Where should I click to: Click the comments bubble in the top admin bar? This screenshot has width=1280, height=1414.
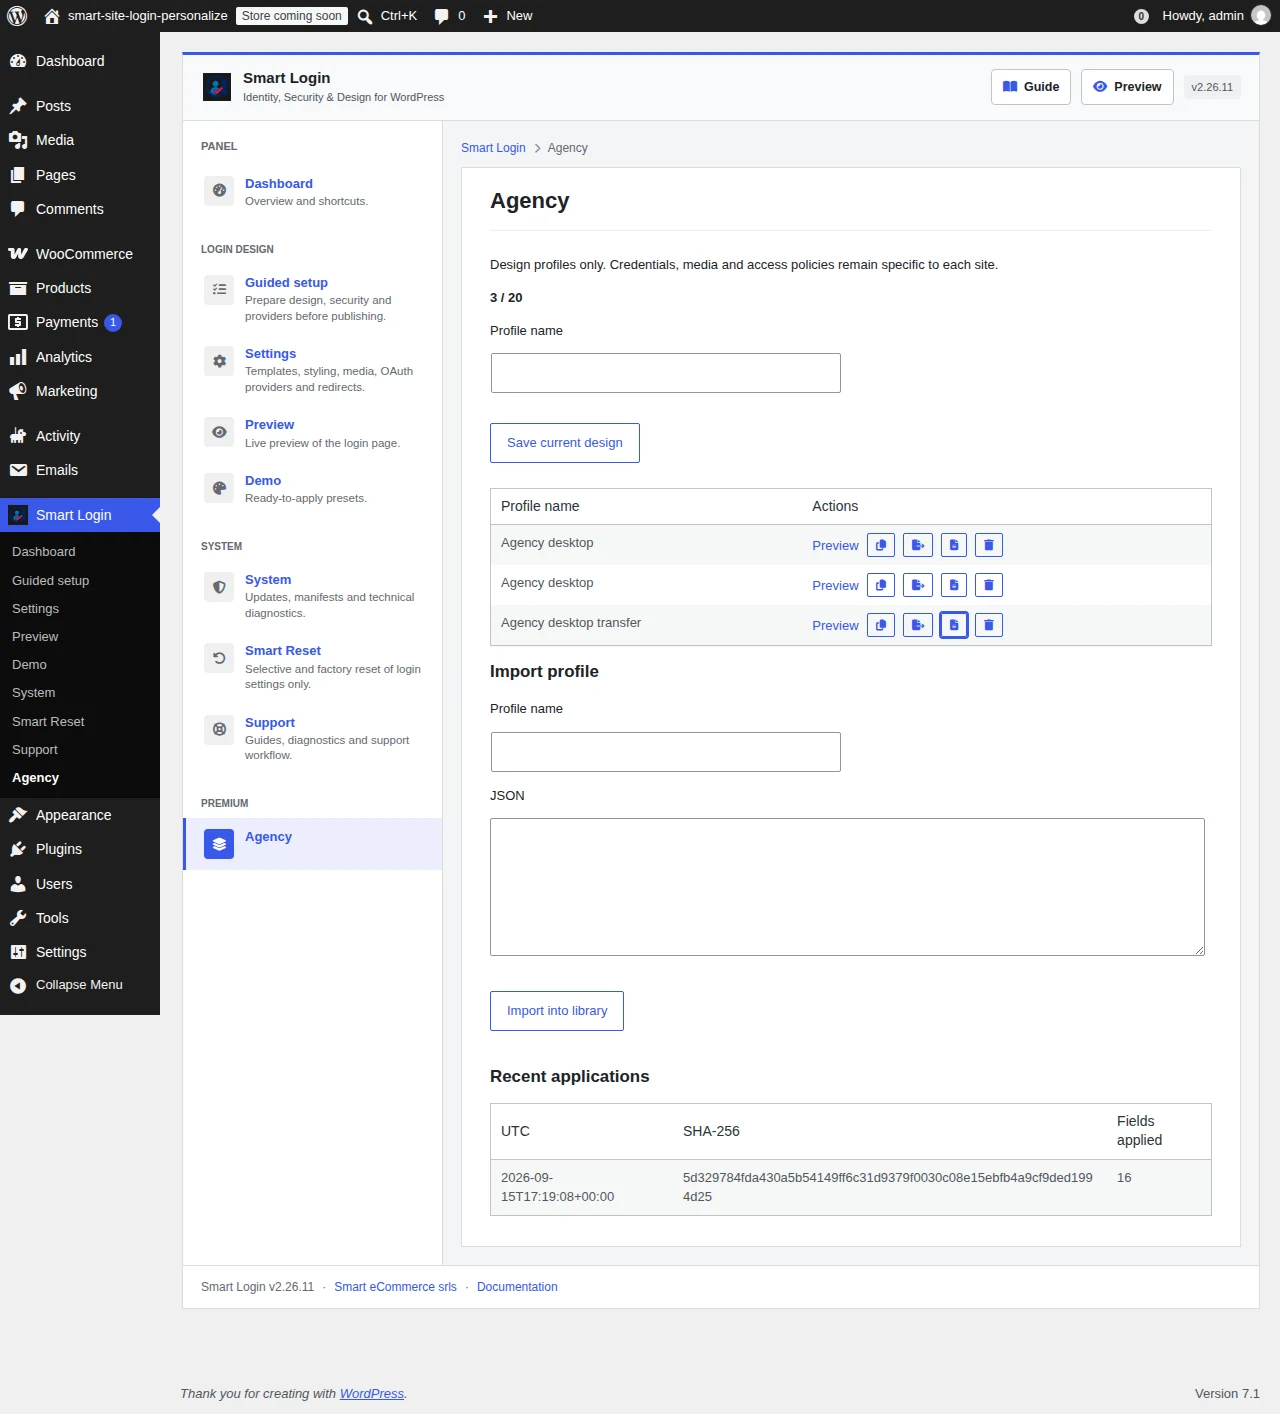(441, 16)
